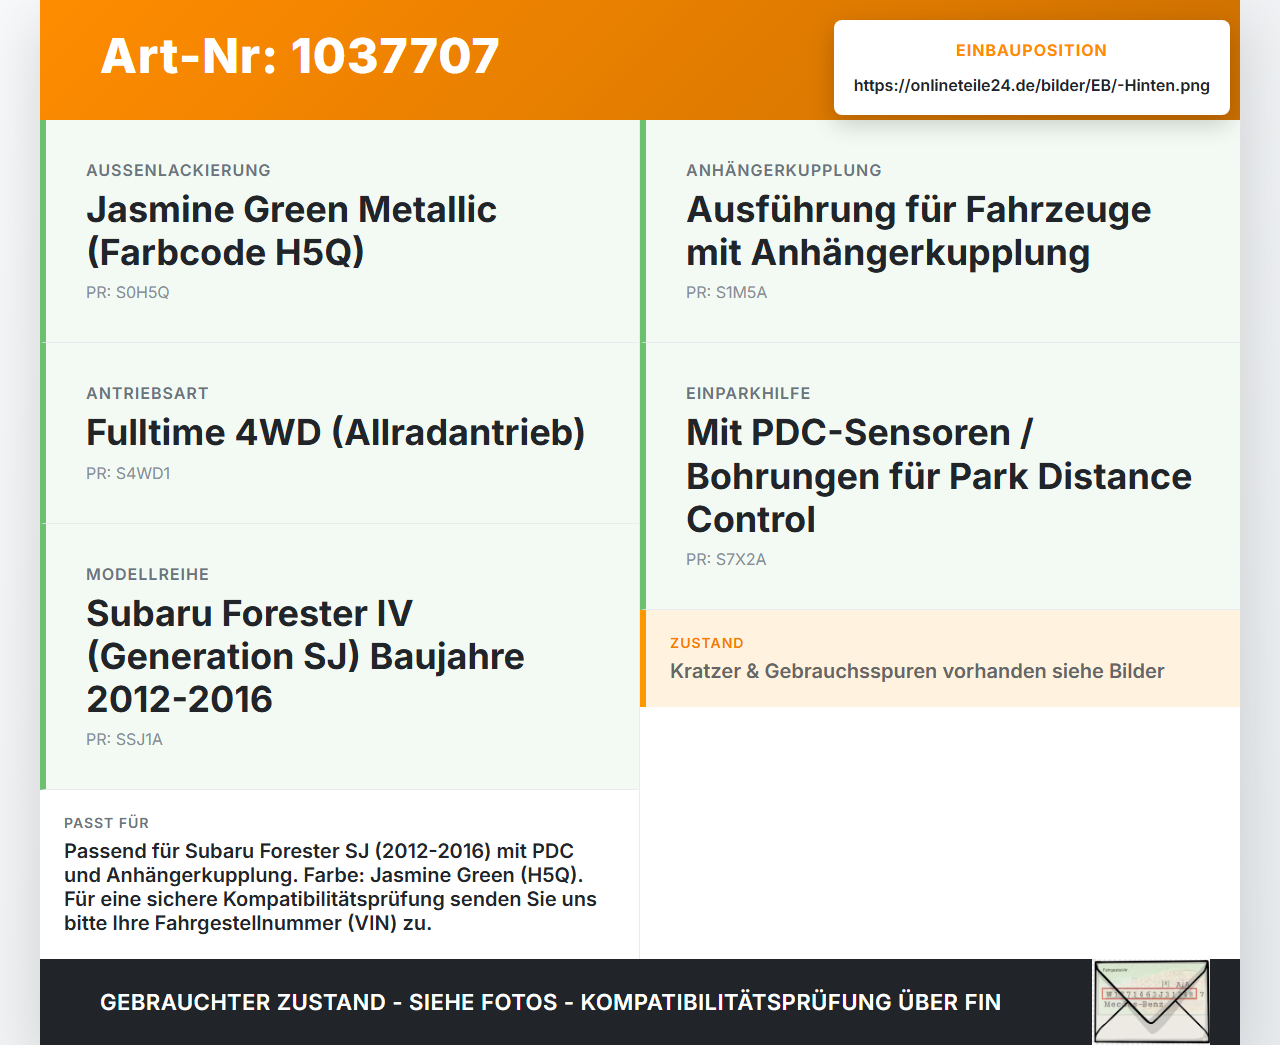Click the envelope VIN icon in footer
Image resolution: width=1280 pixels, height=1046 pixels.
click(x=1151, y=1002)
